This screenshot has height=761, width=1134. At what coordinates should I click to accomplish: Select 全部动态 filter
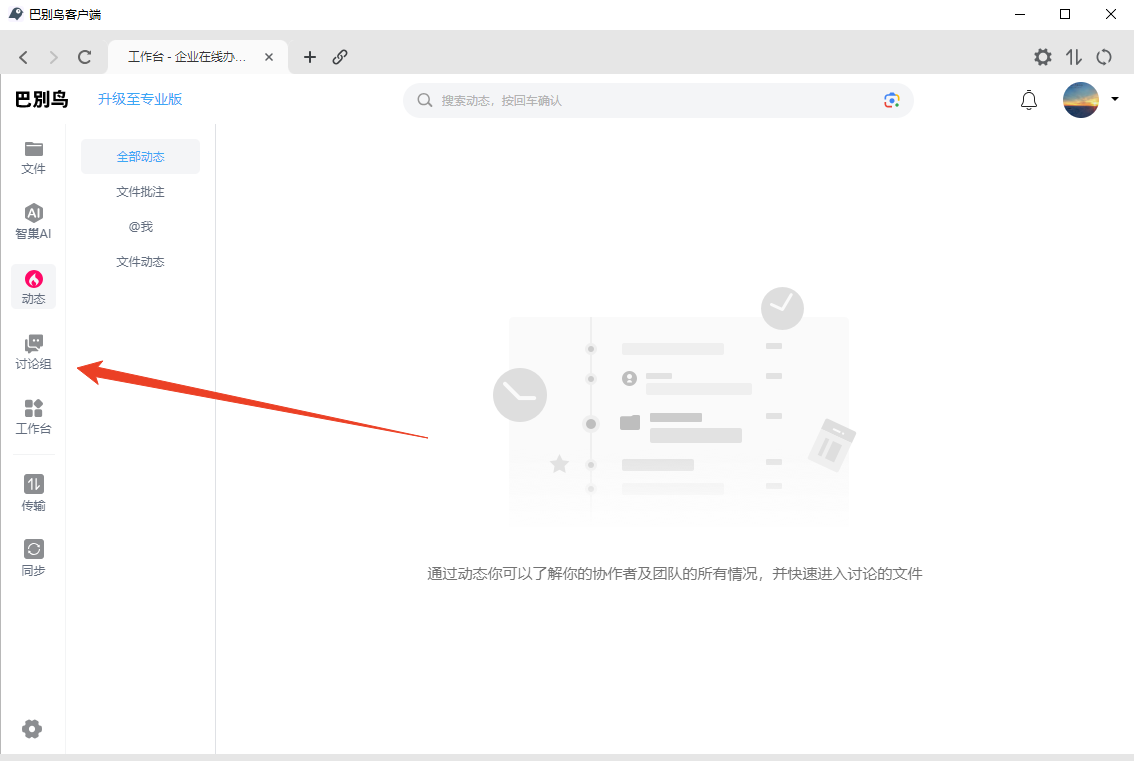pos(140,156)
